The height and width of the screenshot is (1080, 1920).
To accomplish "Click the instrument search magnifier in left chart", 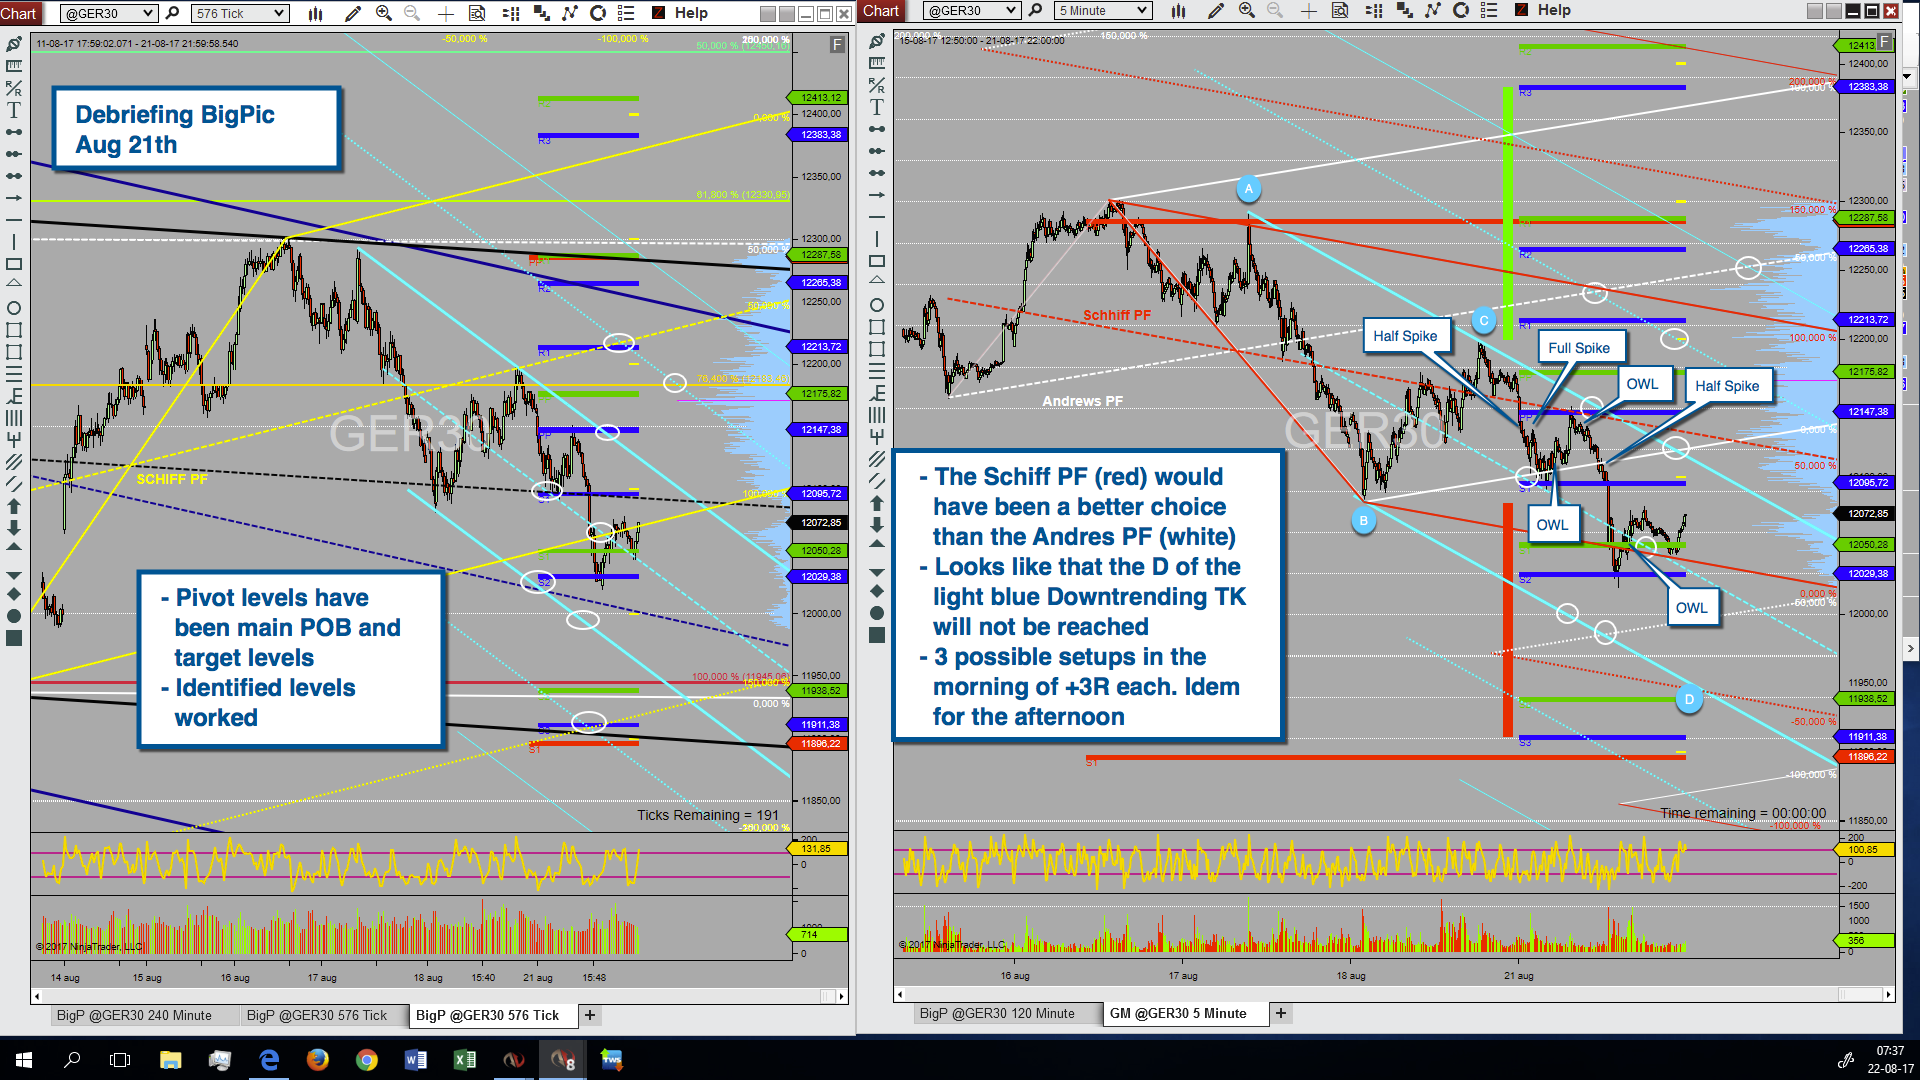I will coord(172,13).
